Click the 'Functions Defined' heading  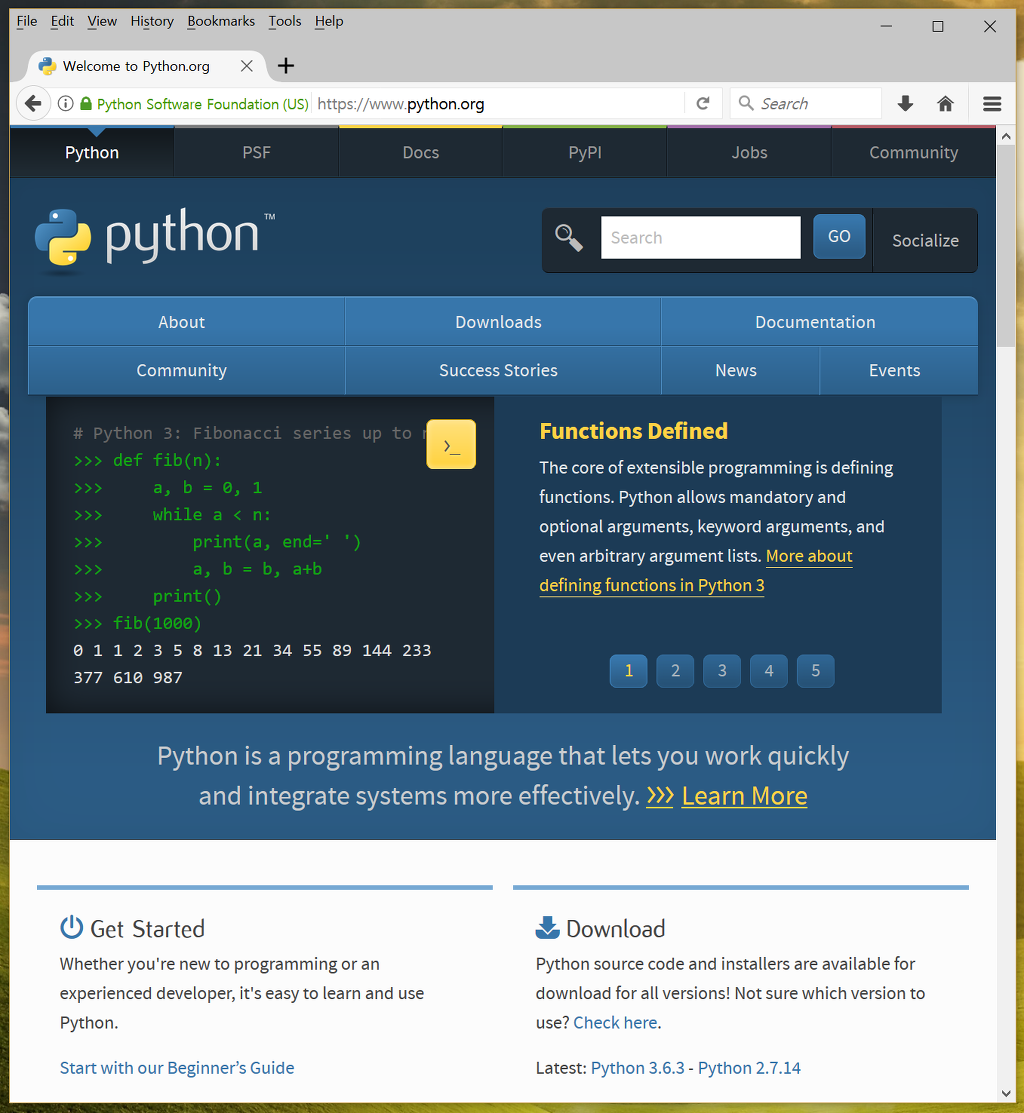tap(634, 431)
